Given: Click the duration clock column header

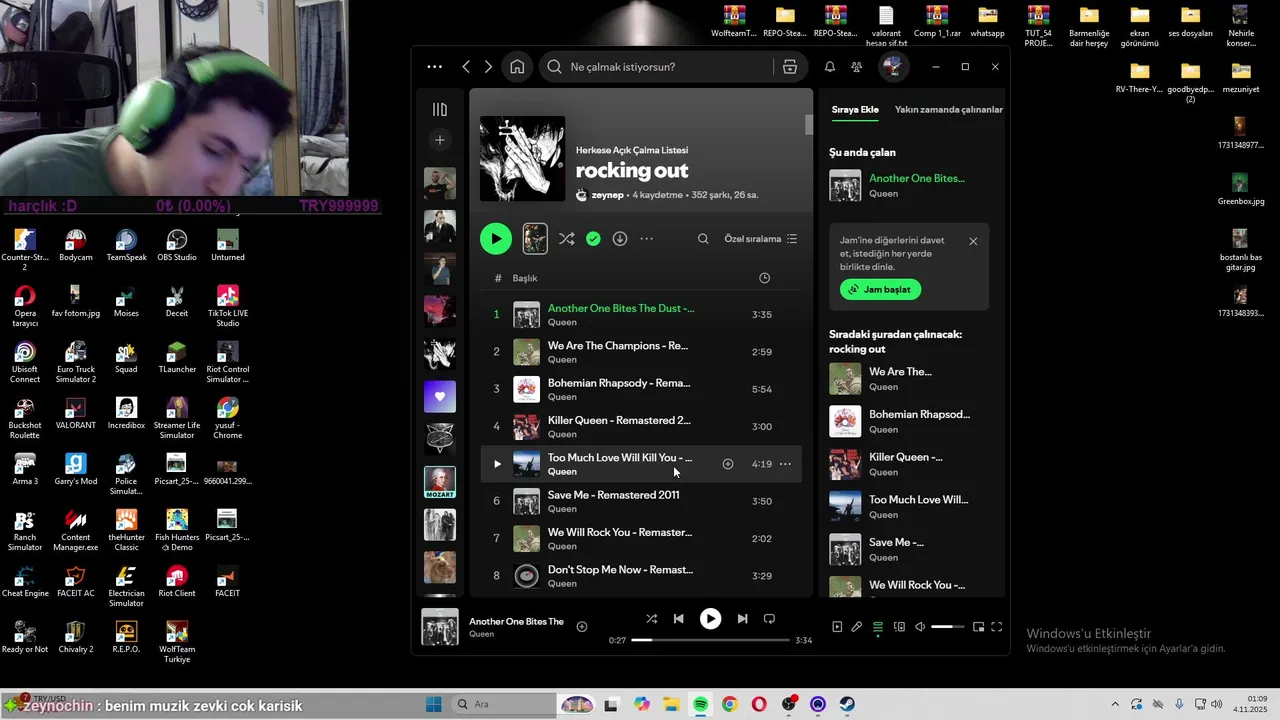Looking at the screenshot, I should click(765, 278).
